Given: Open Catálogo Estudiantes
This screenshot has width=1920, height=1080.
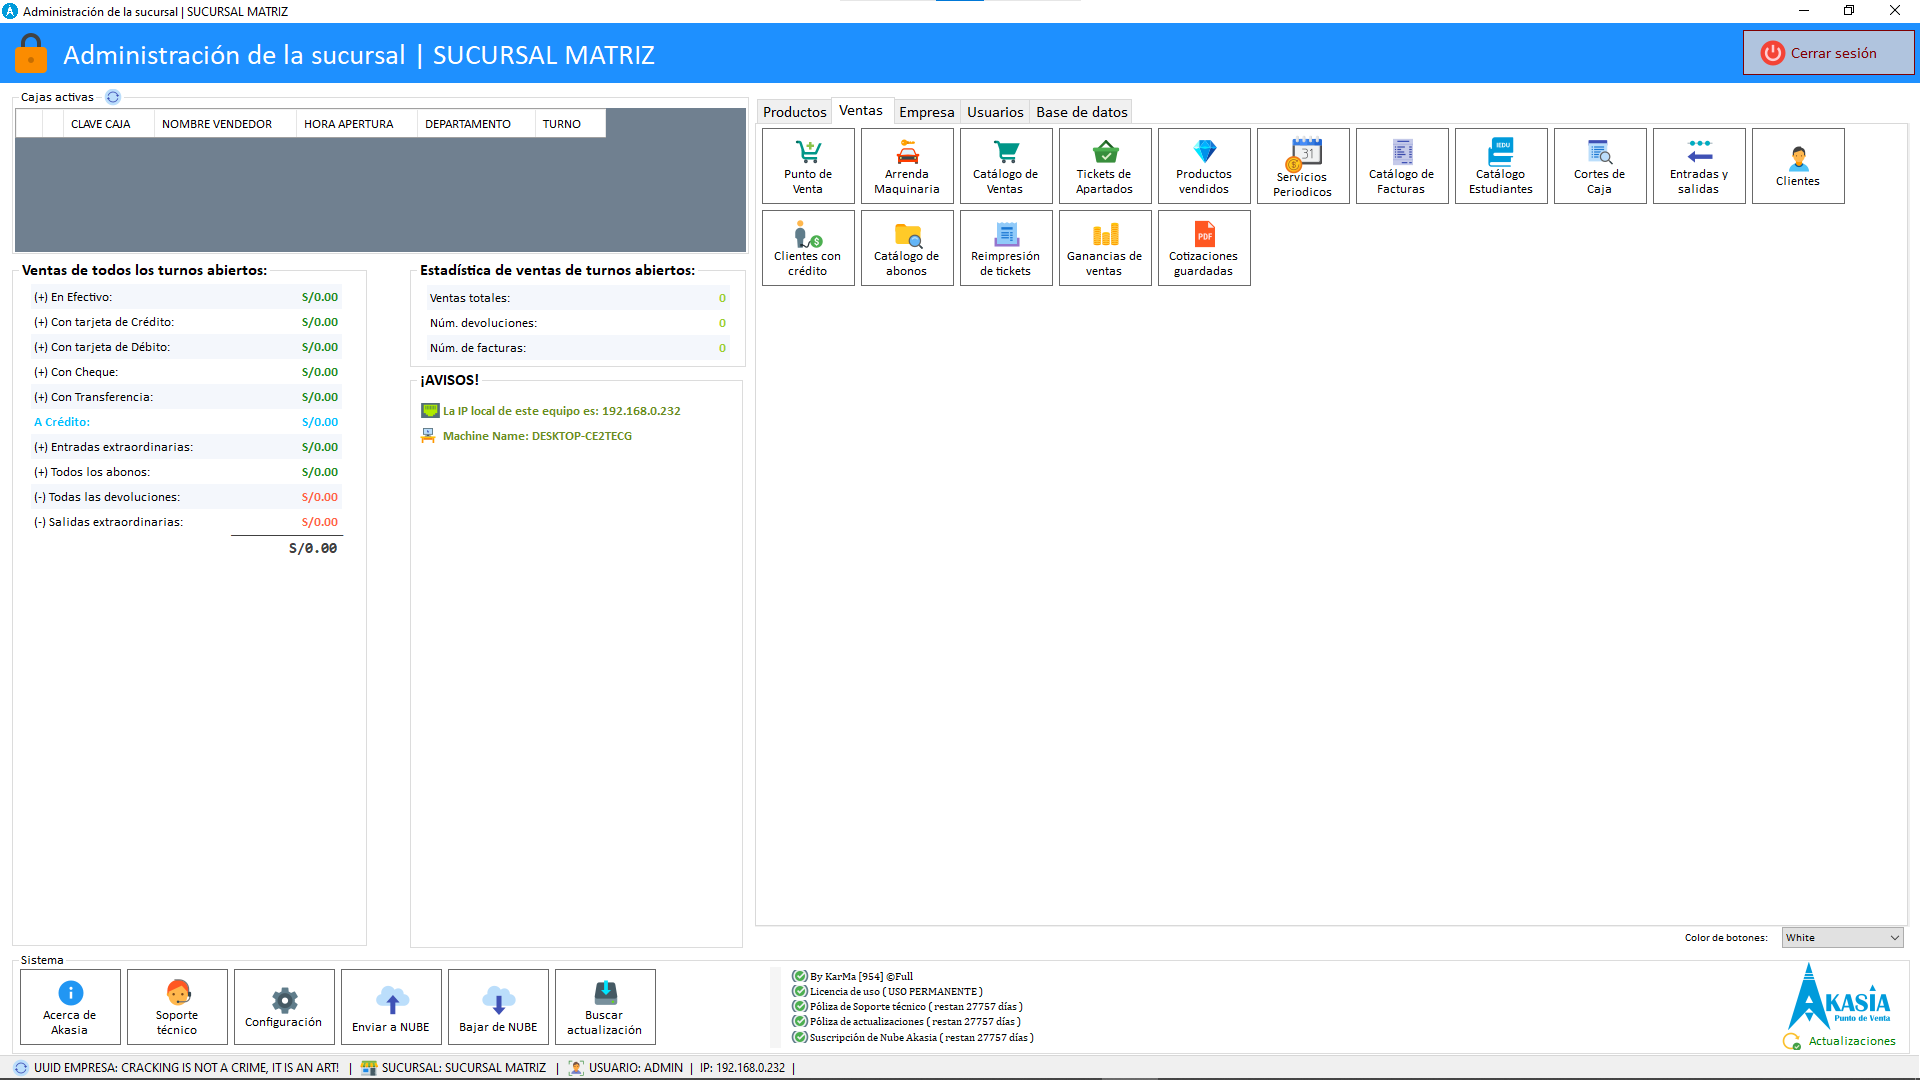Looking at the screenshot, I should point(1501,166).
